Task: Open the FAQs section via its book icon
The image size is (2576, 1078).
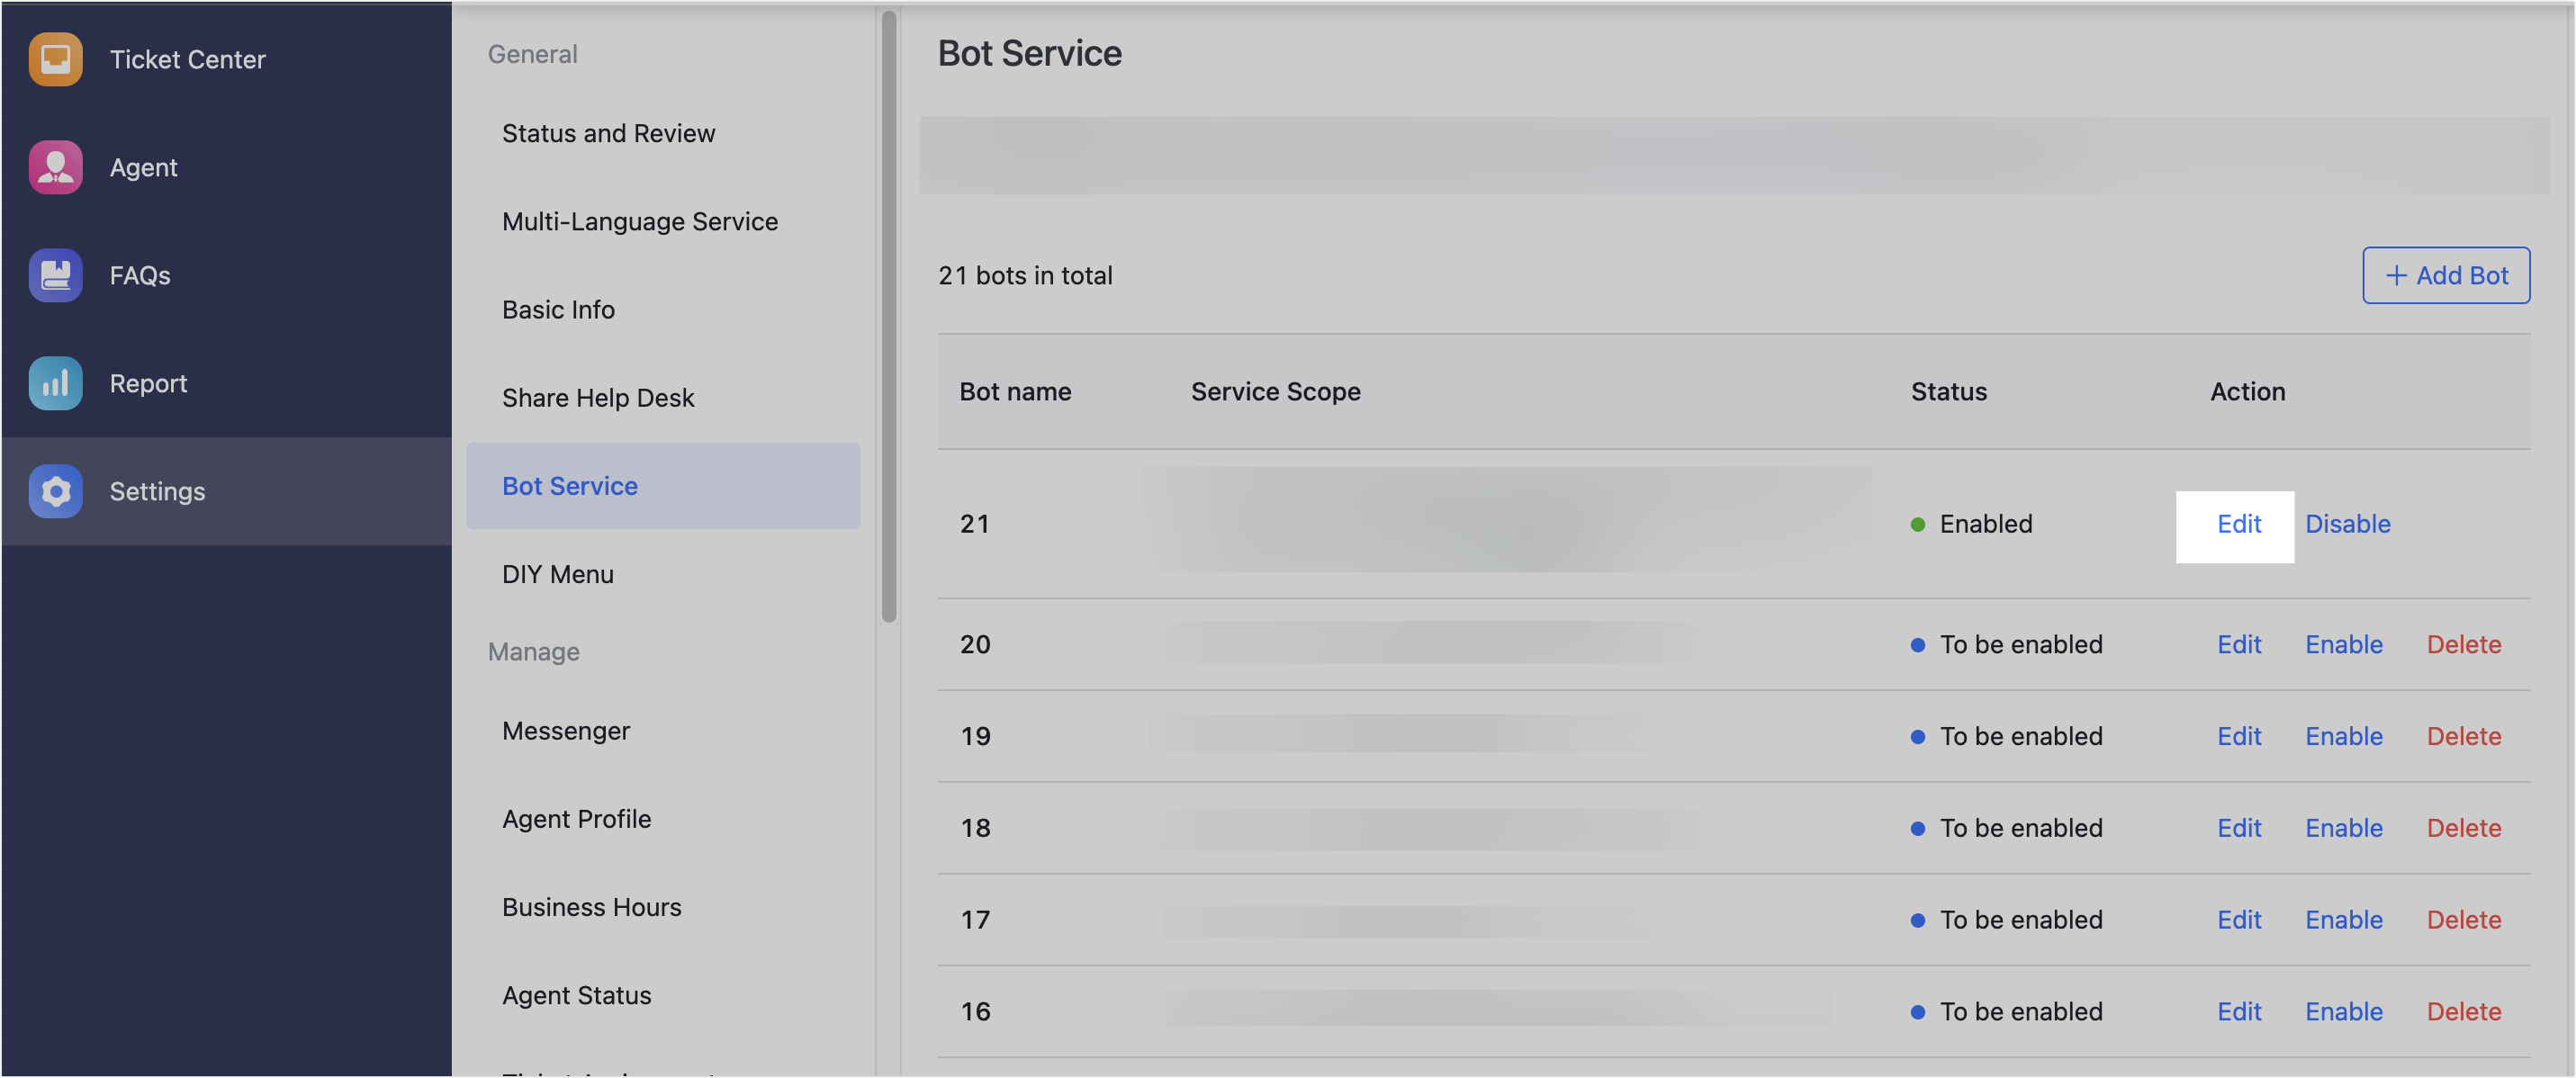Action: tap(55, 275)
